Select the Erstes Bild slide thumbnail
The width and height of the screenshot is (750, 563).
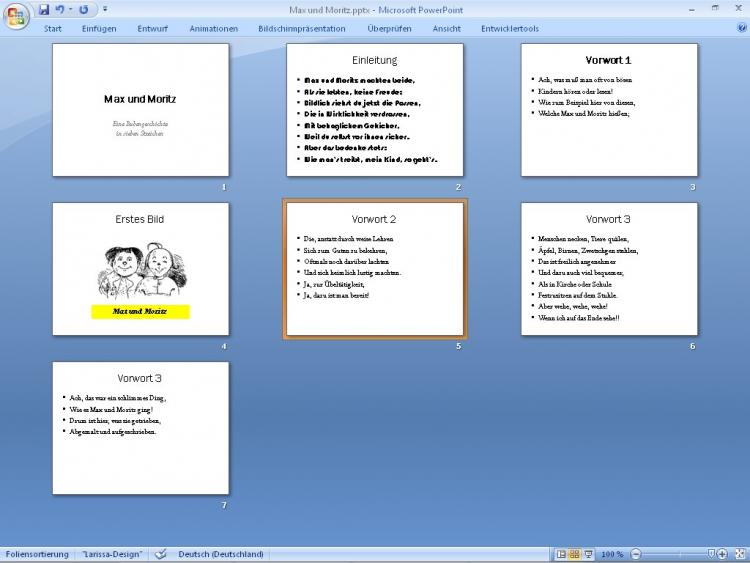click(140, 269)
